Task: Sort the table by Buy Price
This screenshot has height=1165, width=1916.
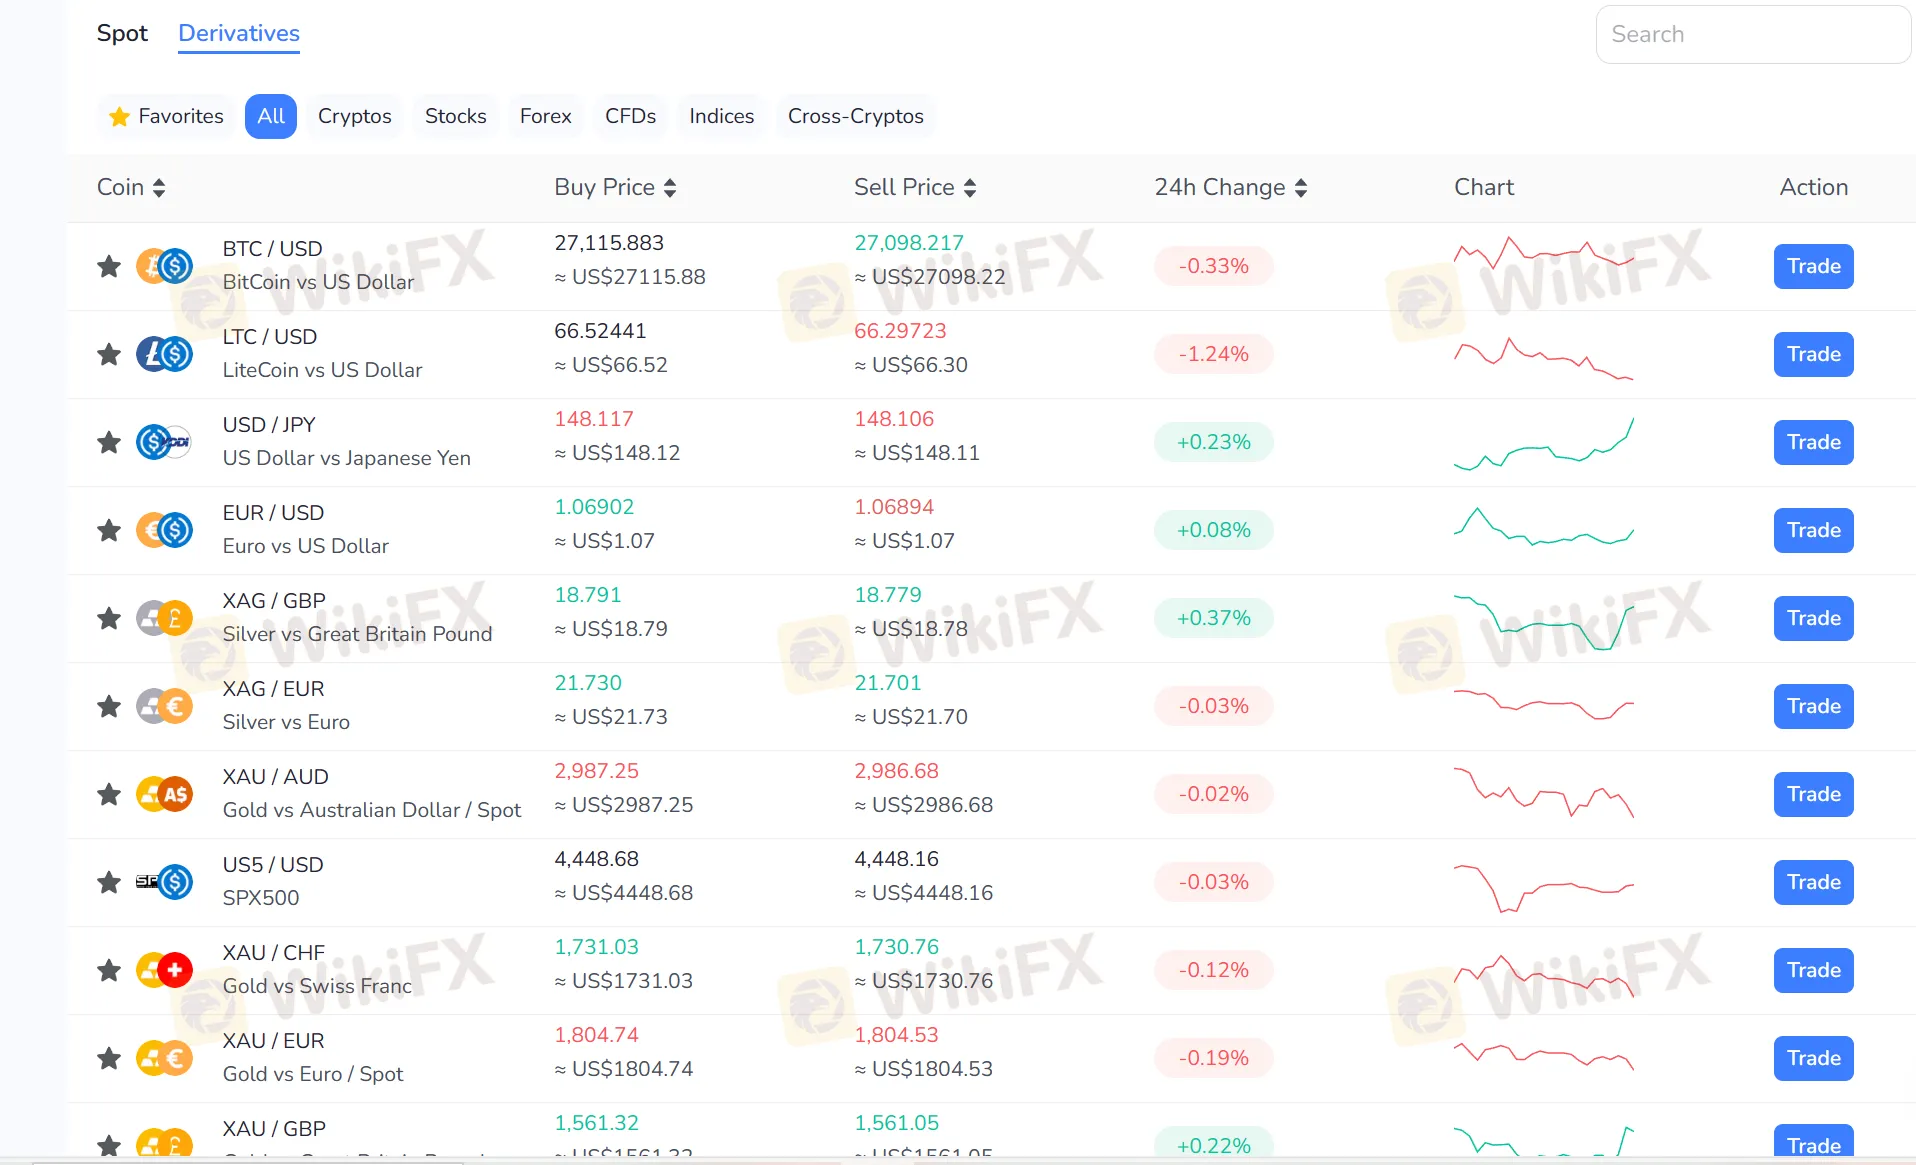Action: coord(670,187)
